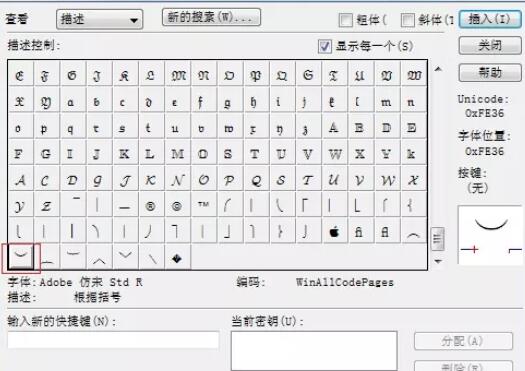525x371 pixels.
Task: Uncheck the 显示每一个(S) checkbox
Action: pos(324,46)
